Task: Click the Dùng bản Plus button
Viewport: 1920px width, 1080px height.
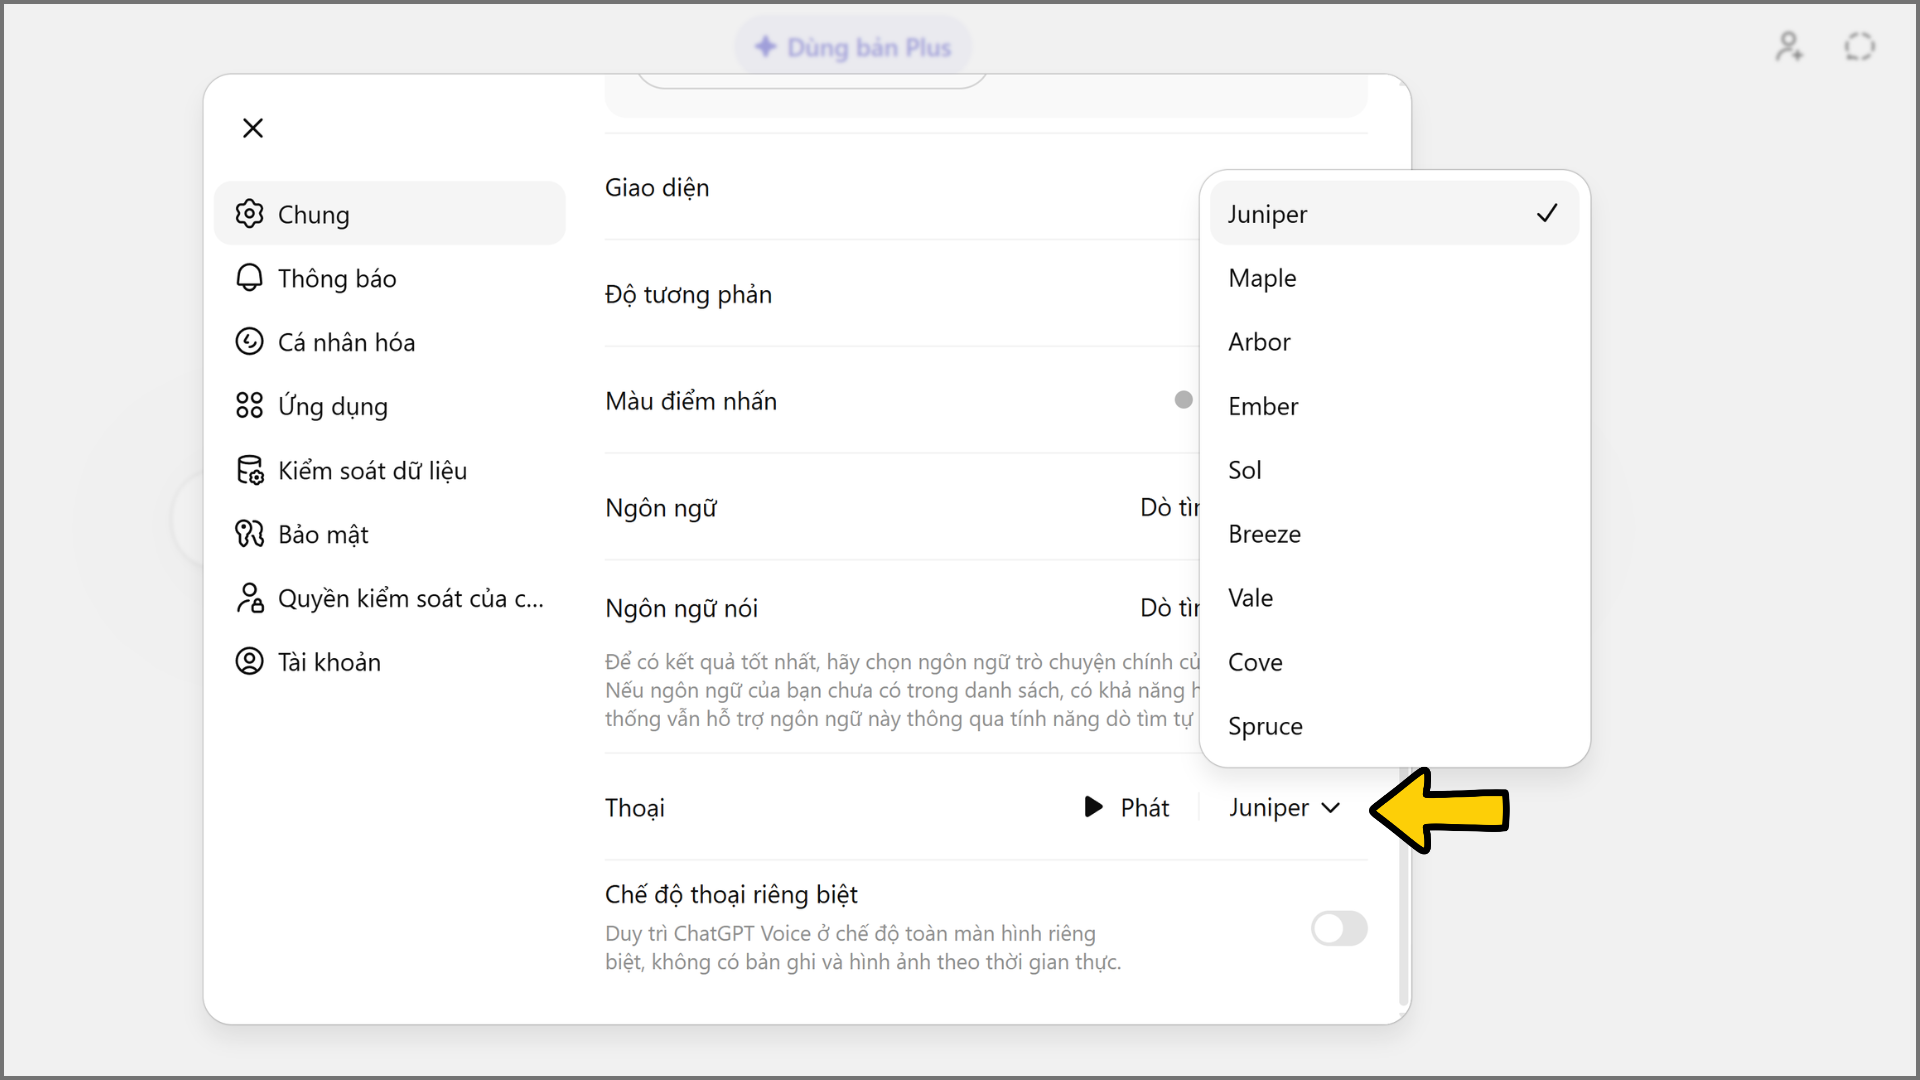Action: [x=853, y=47]
